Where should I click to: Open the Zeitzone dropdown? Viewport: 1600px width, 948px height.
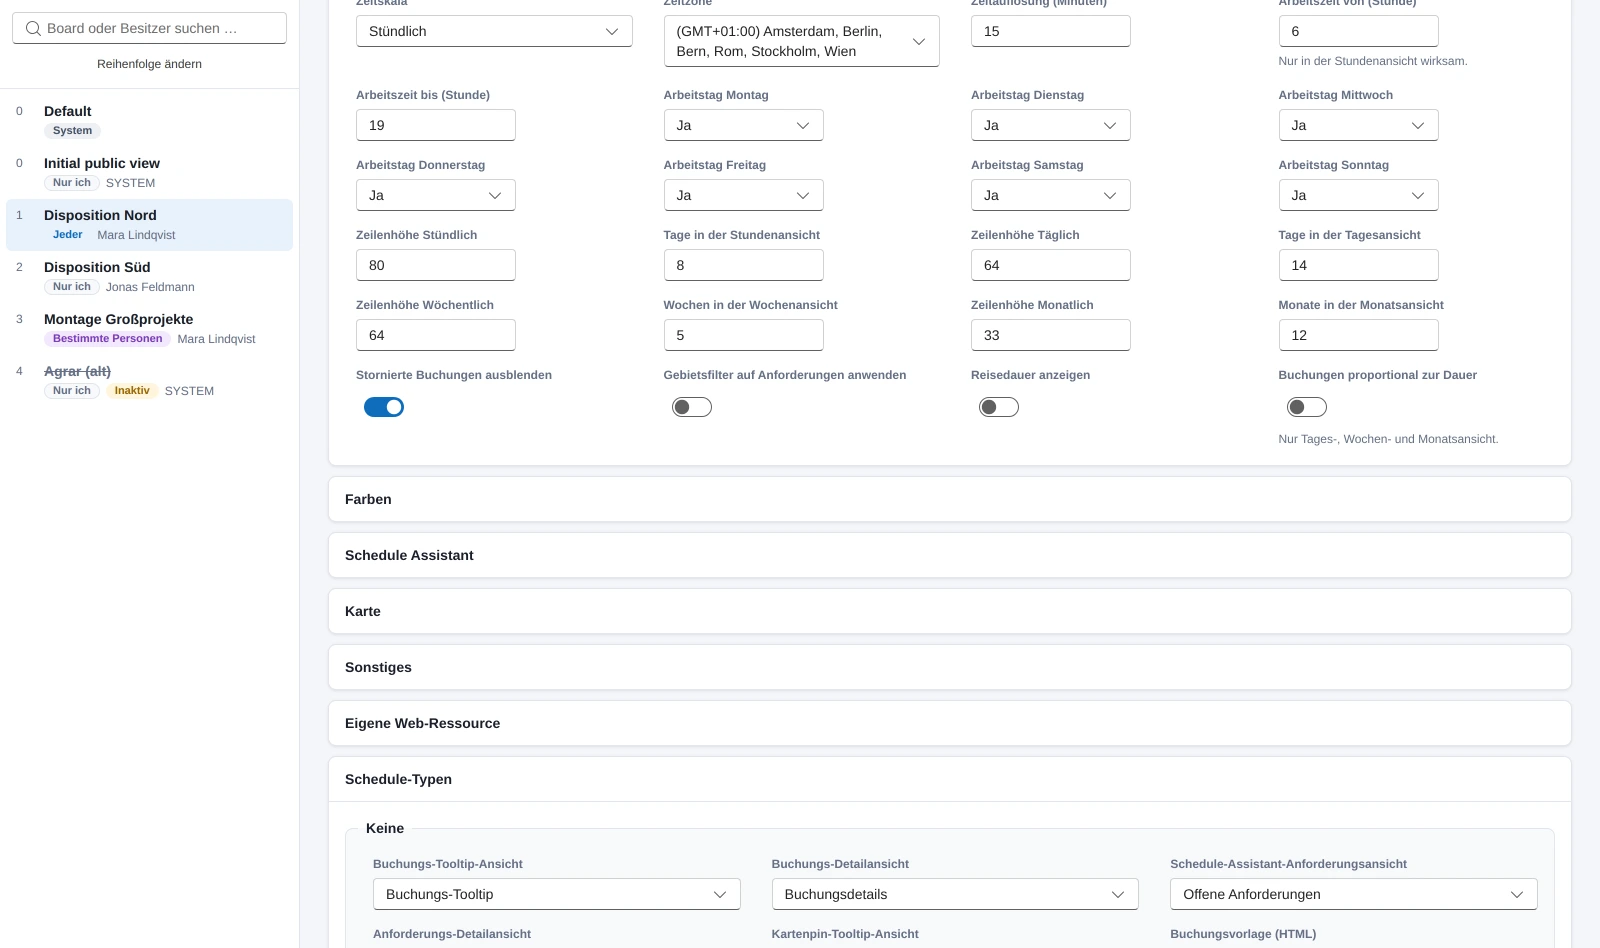801,41
